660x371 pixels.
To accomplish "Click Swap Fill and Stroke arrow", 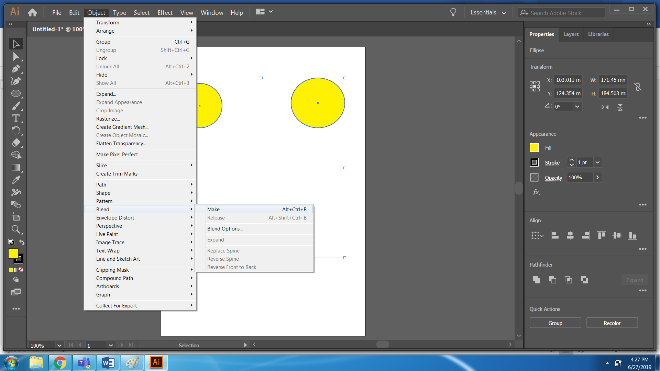I will (x=21, y=243).
